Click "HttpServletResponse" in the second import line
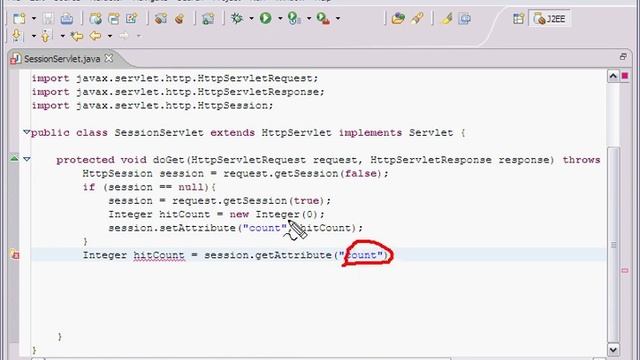This screenshot has width=640, height=360. 258,92
